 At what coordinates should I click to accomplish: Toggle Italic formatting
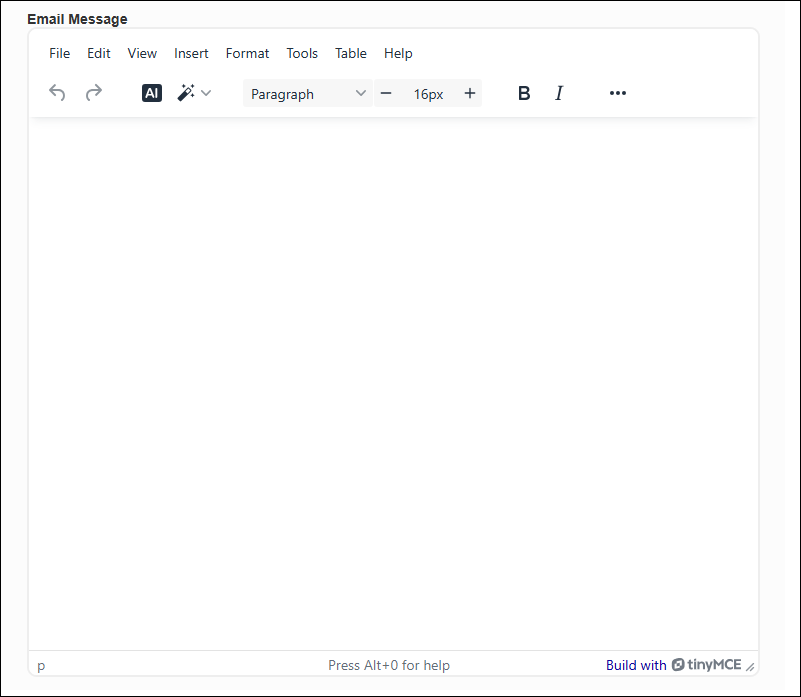(559, 93)
